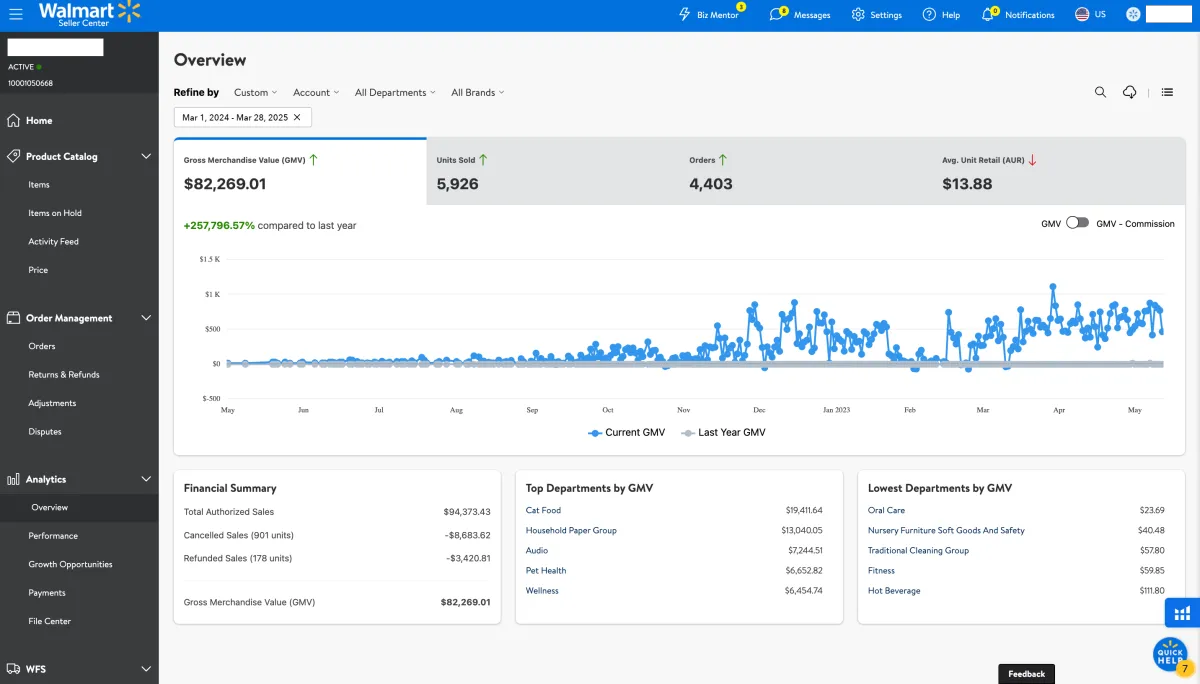This screenshot has width=1200, height=684.
Task: Open the Messages chat icon
Action: coord(777,15)
